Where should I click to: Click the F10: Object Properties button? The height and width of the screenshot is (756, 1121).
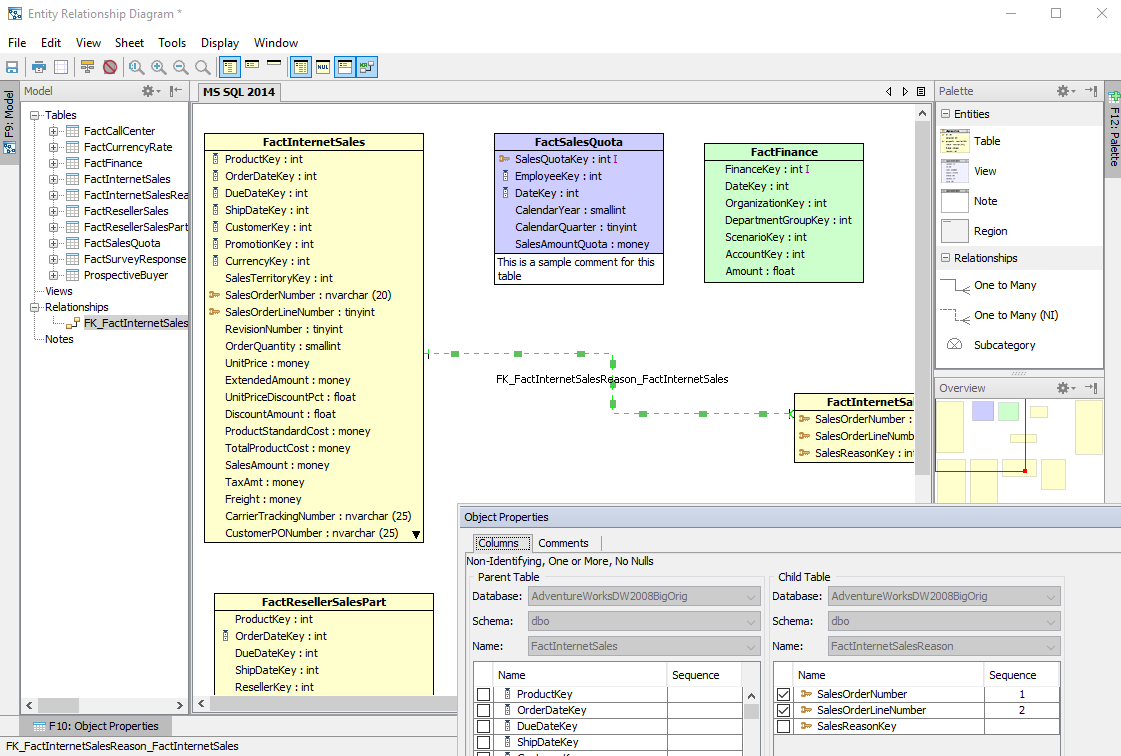[x=96, y=726]
